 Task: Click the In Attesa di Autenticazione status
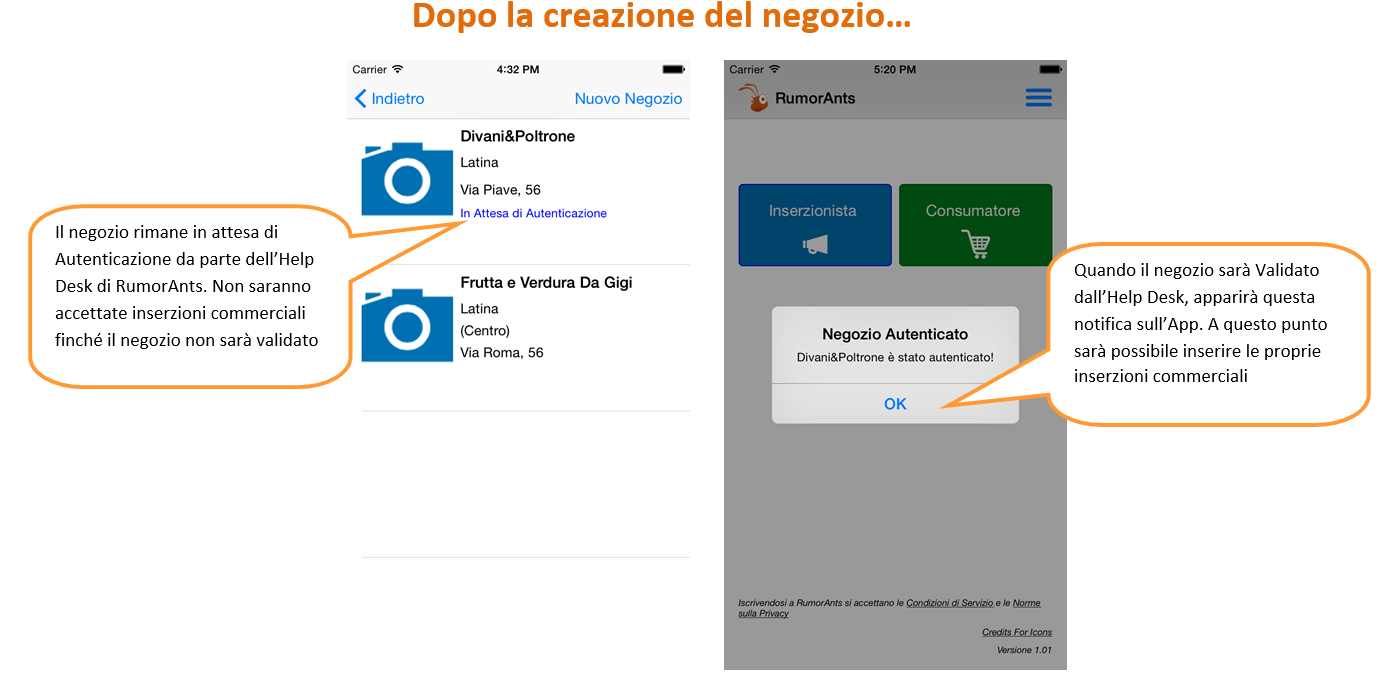533,213
